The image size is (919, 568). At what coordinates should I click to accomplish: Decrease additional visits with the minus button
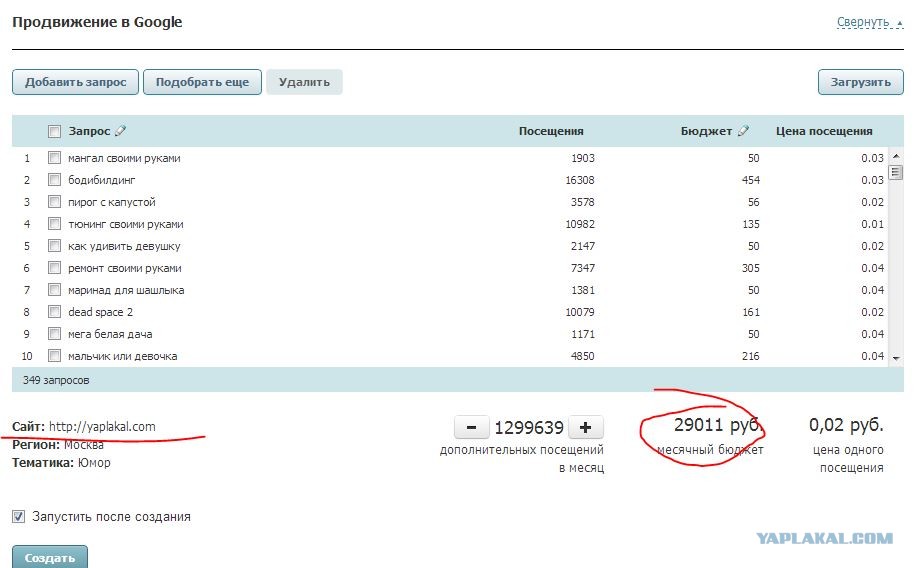(471, 428)
